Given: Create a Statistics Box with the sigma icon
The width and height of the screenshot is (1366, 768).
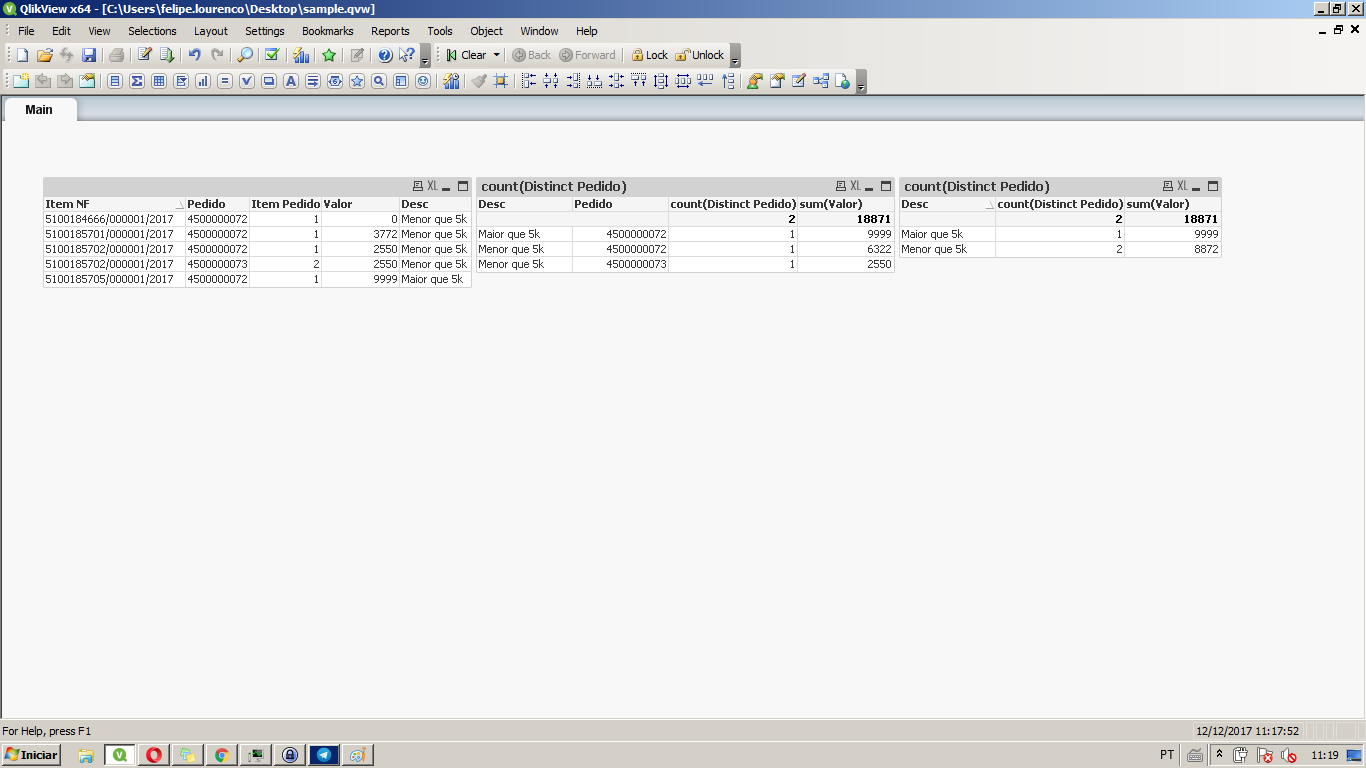Looking at the screenshot, I should point(137,81).
